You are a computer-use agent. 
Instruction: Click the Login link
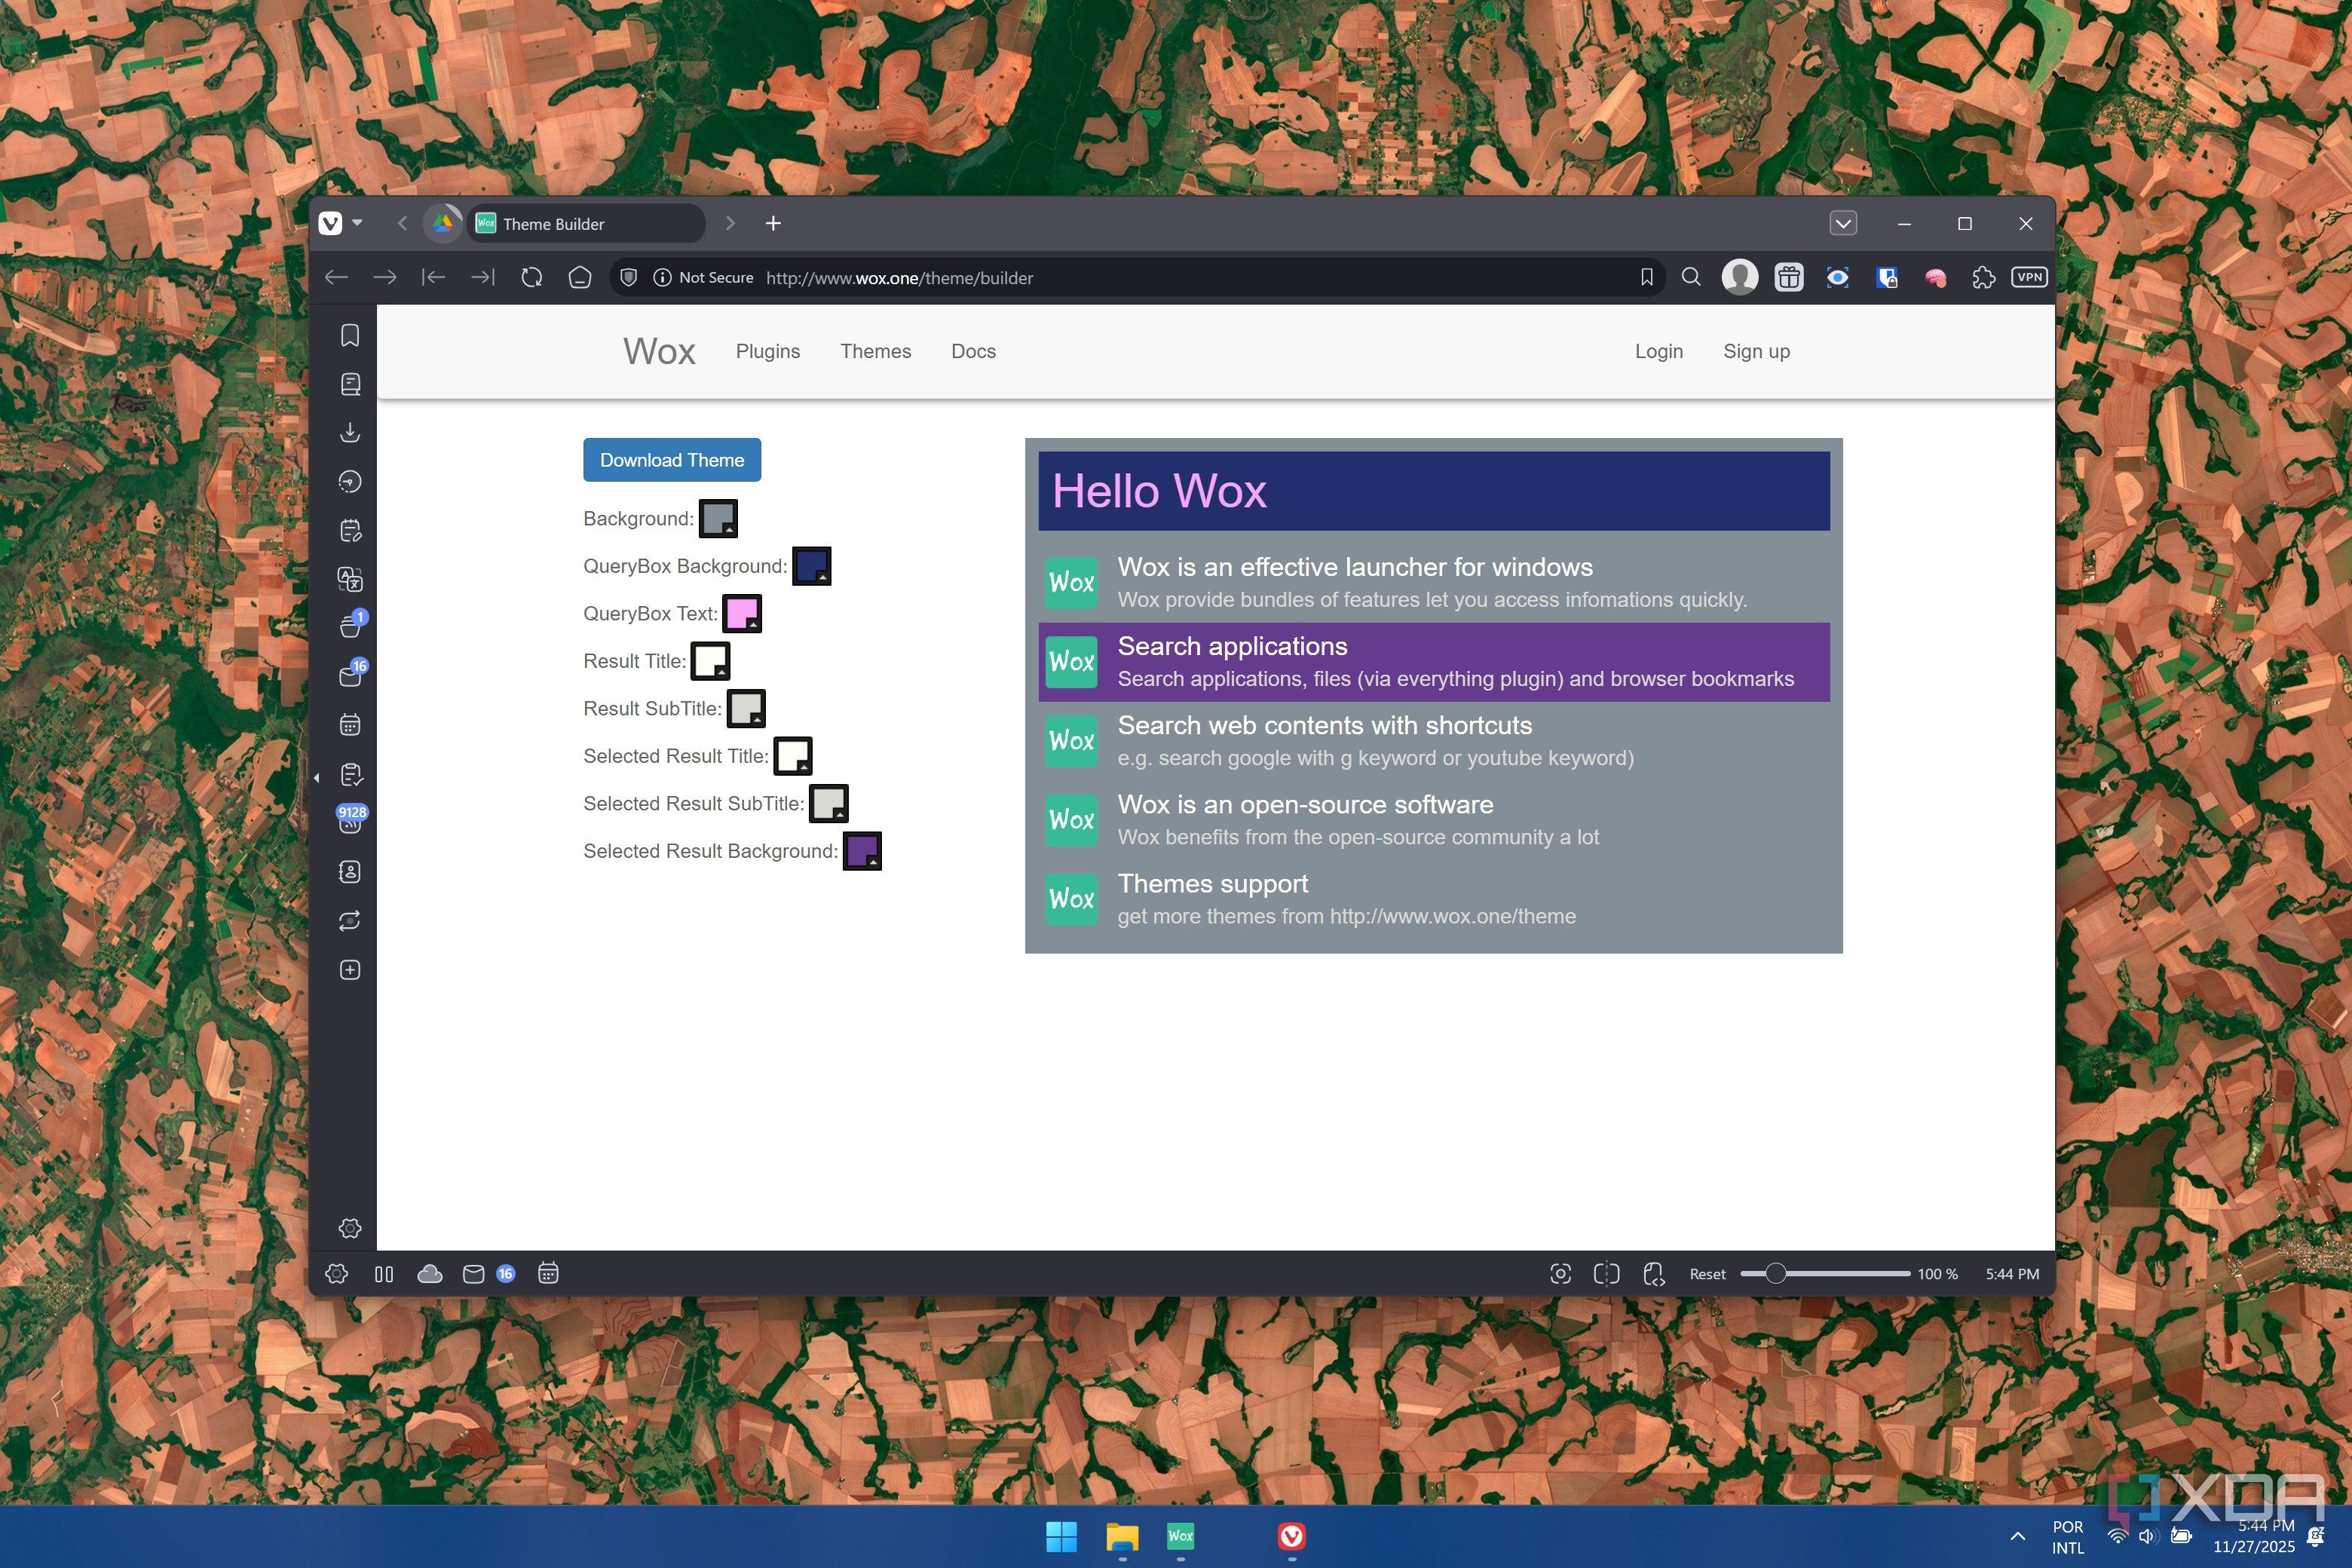coord(1659,351)
